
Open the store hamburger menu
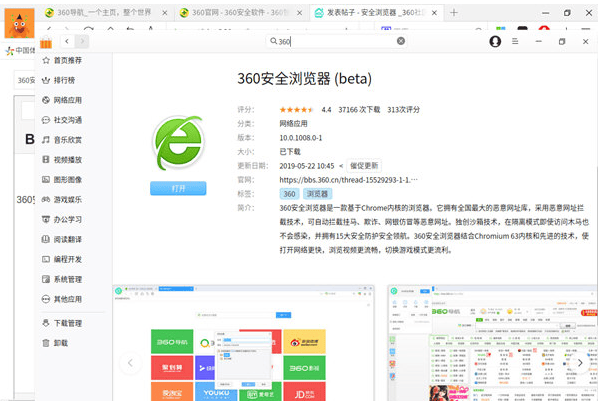tap(515, 41)
